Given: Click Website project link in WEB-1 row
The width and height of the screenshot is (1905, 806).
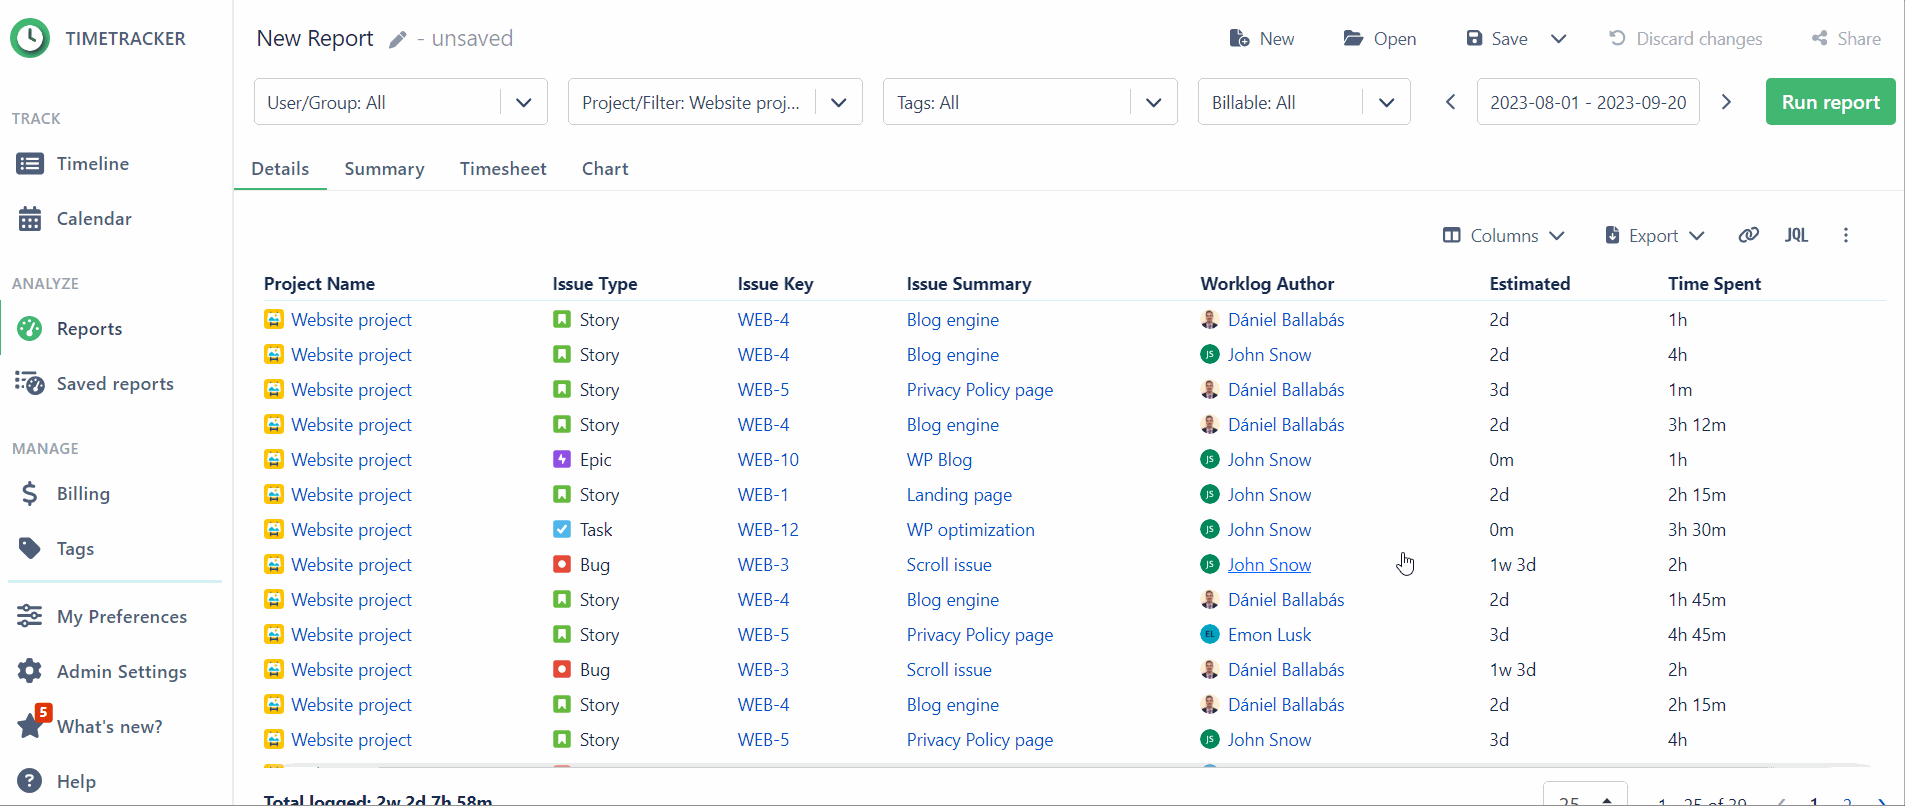Looking at the screenshot, I should coord(351,495).
